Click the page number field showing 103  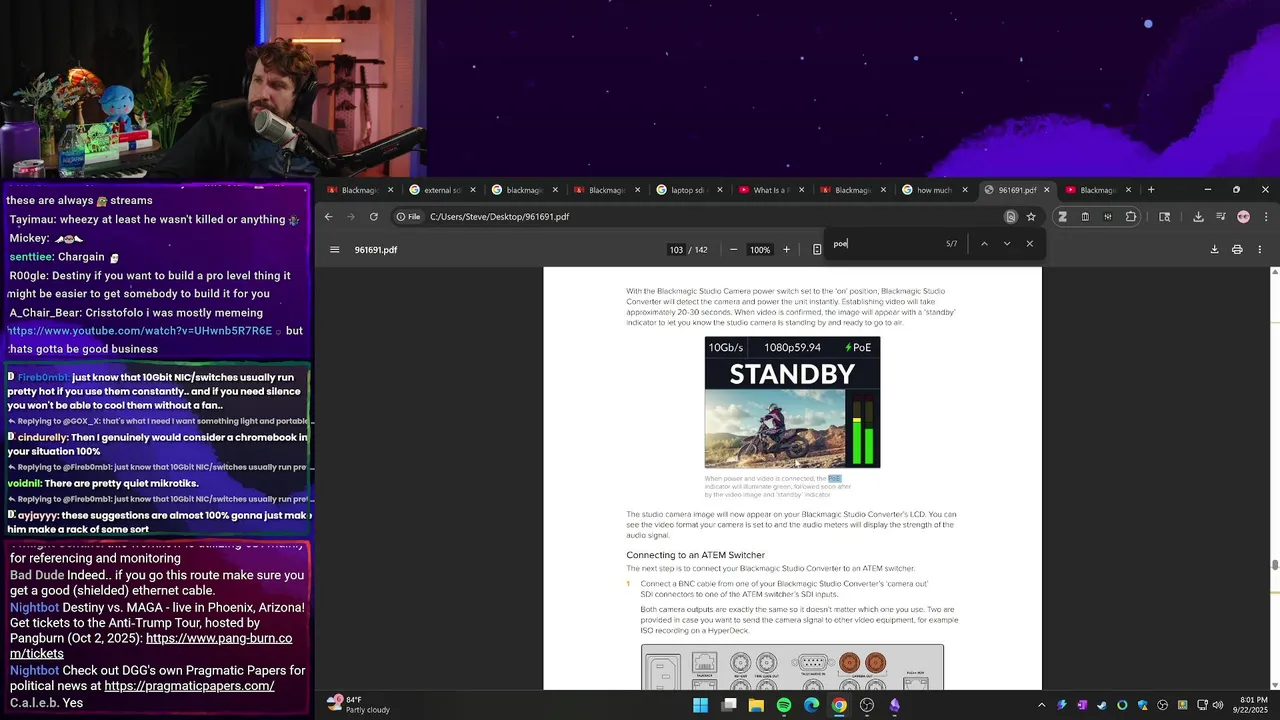677,250
